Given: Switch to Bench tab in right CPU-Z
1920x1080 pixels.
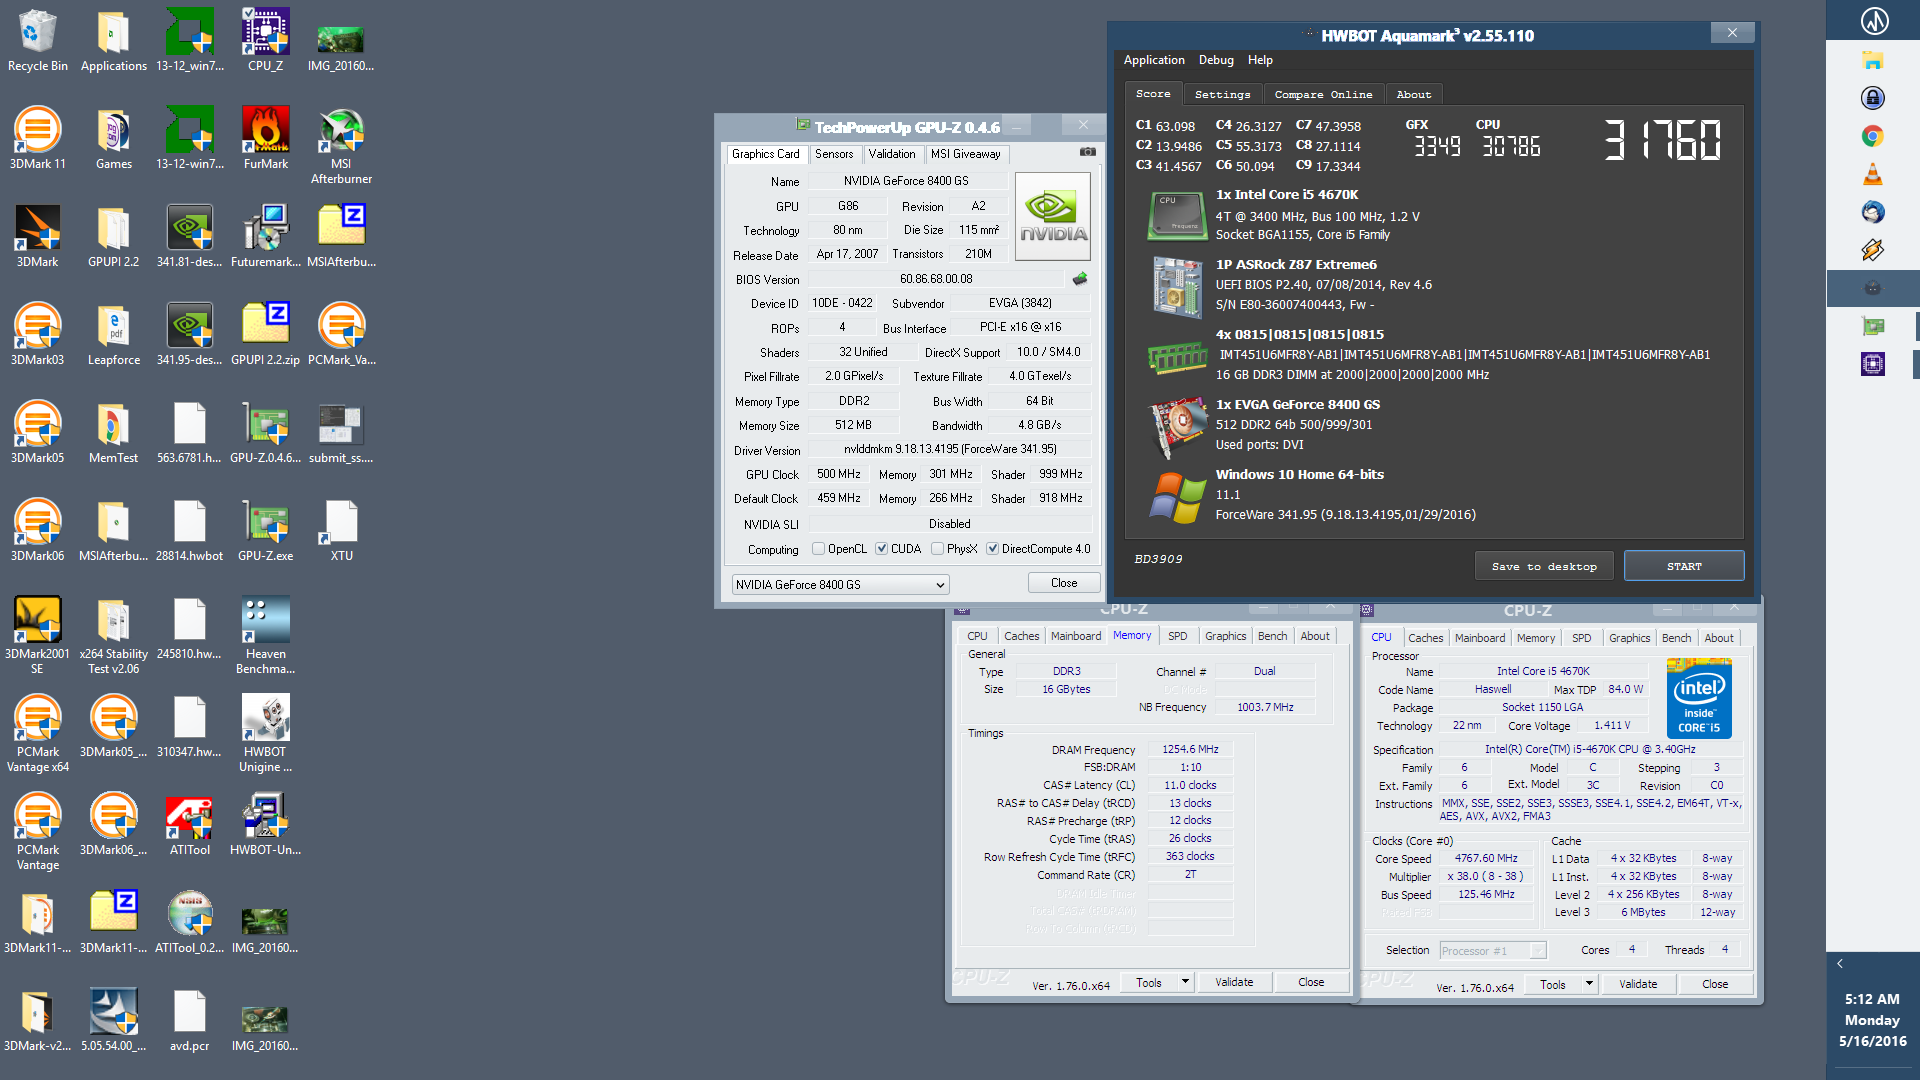Looking at the screenshot, I should click(1676, 638).
